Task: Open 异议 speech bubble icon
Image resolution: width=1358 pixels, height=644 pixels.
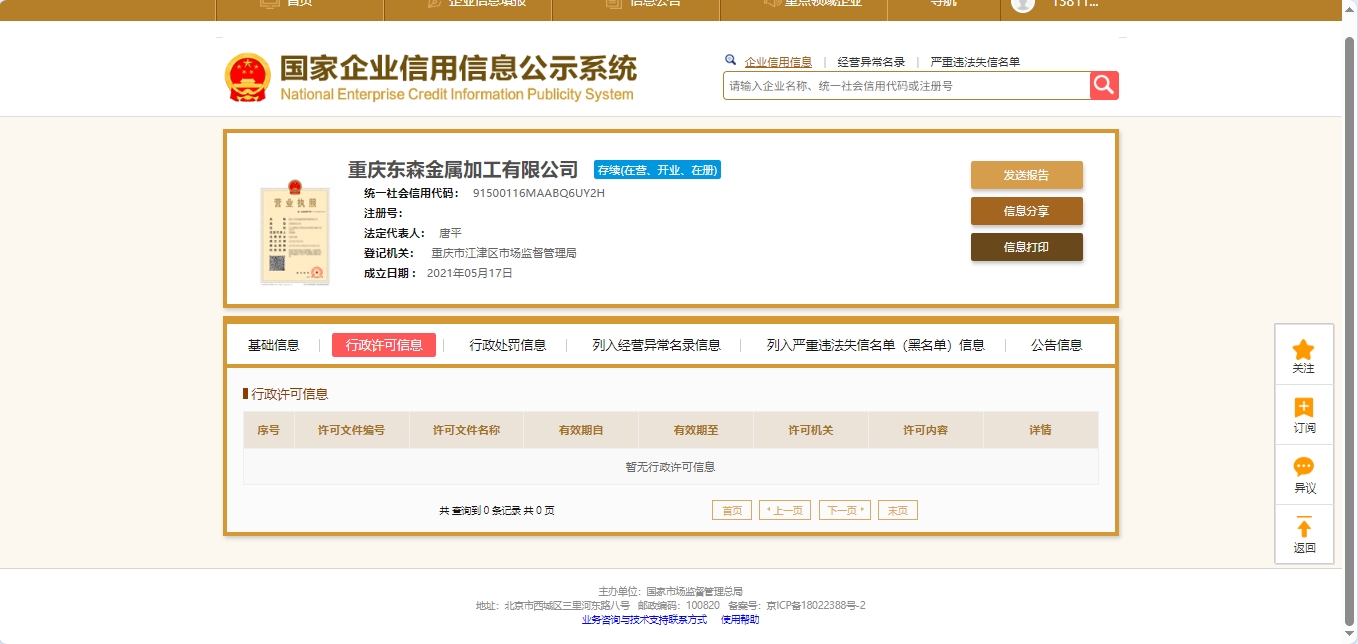Action: [1303, 467]
